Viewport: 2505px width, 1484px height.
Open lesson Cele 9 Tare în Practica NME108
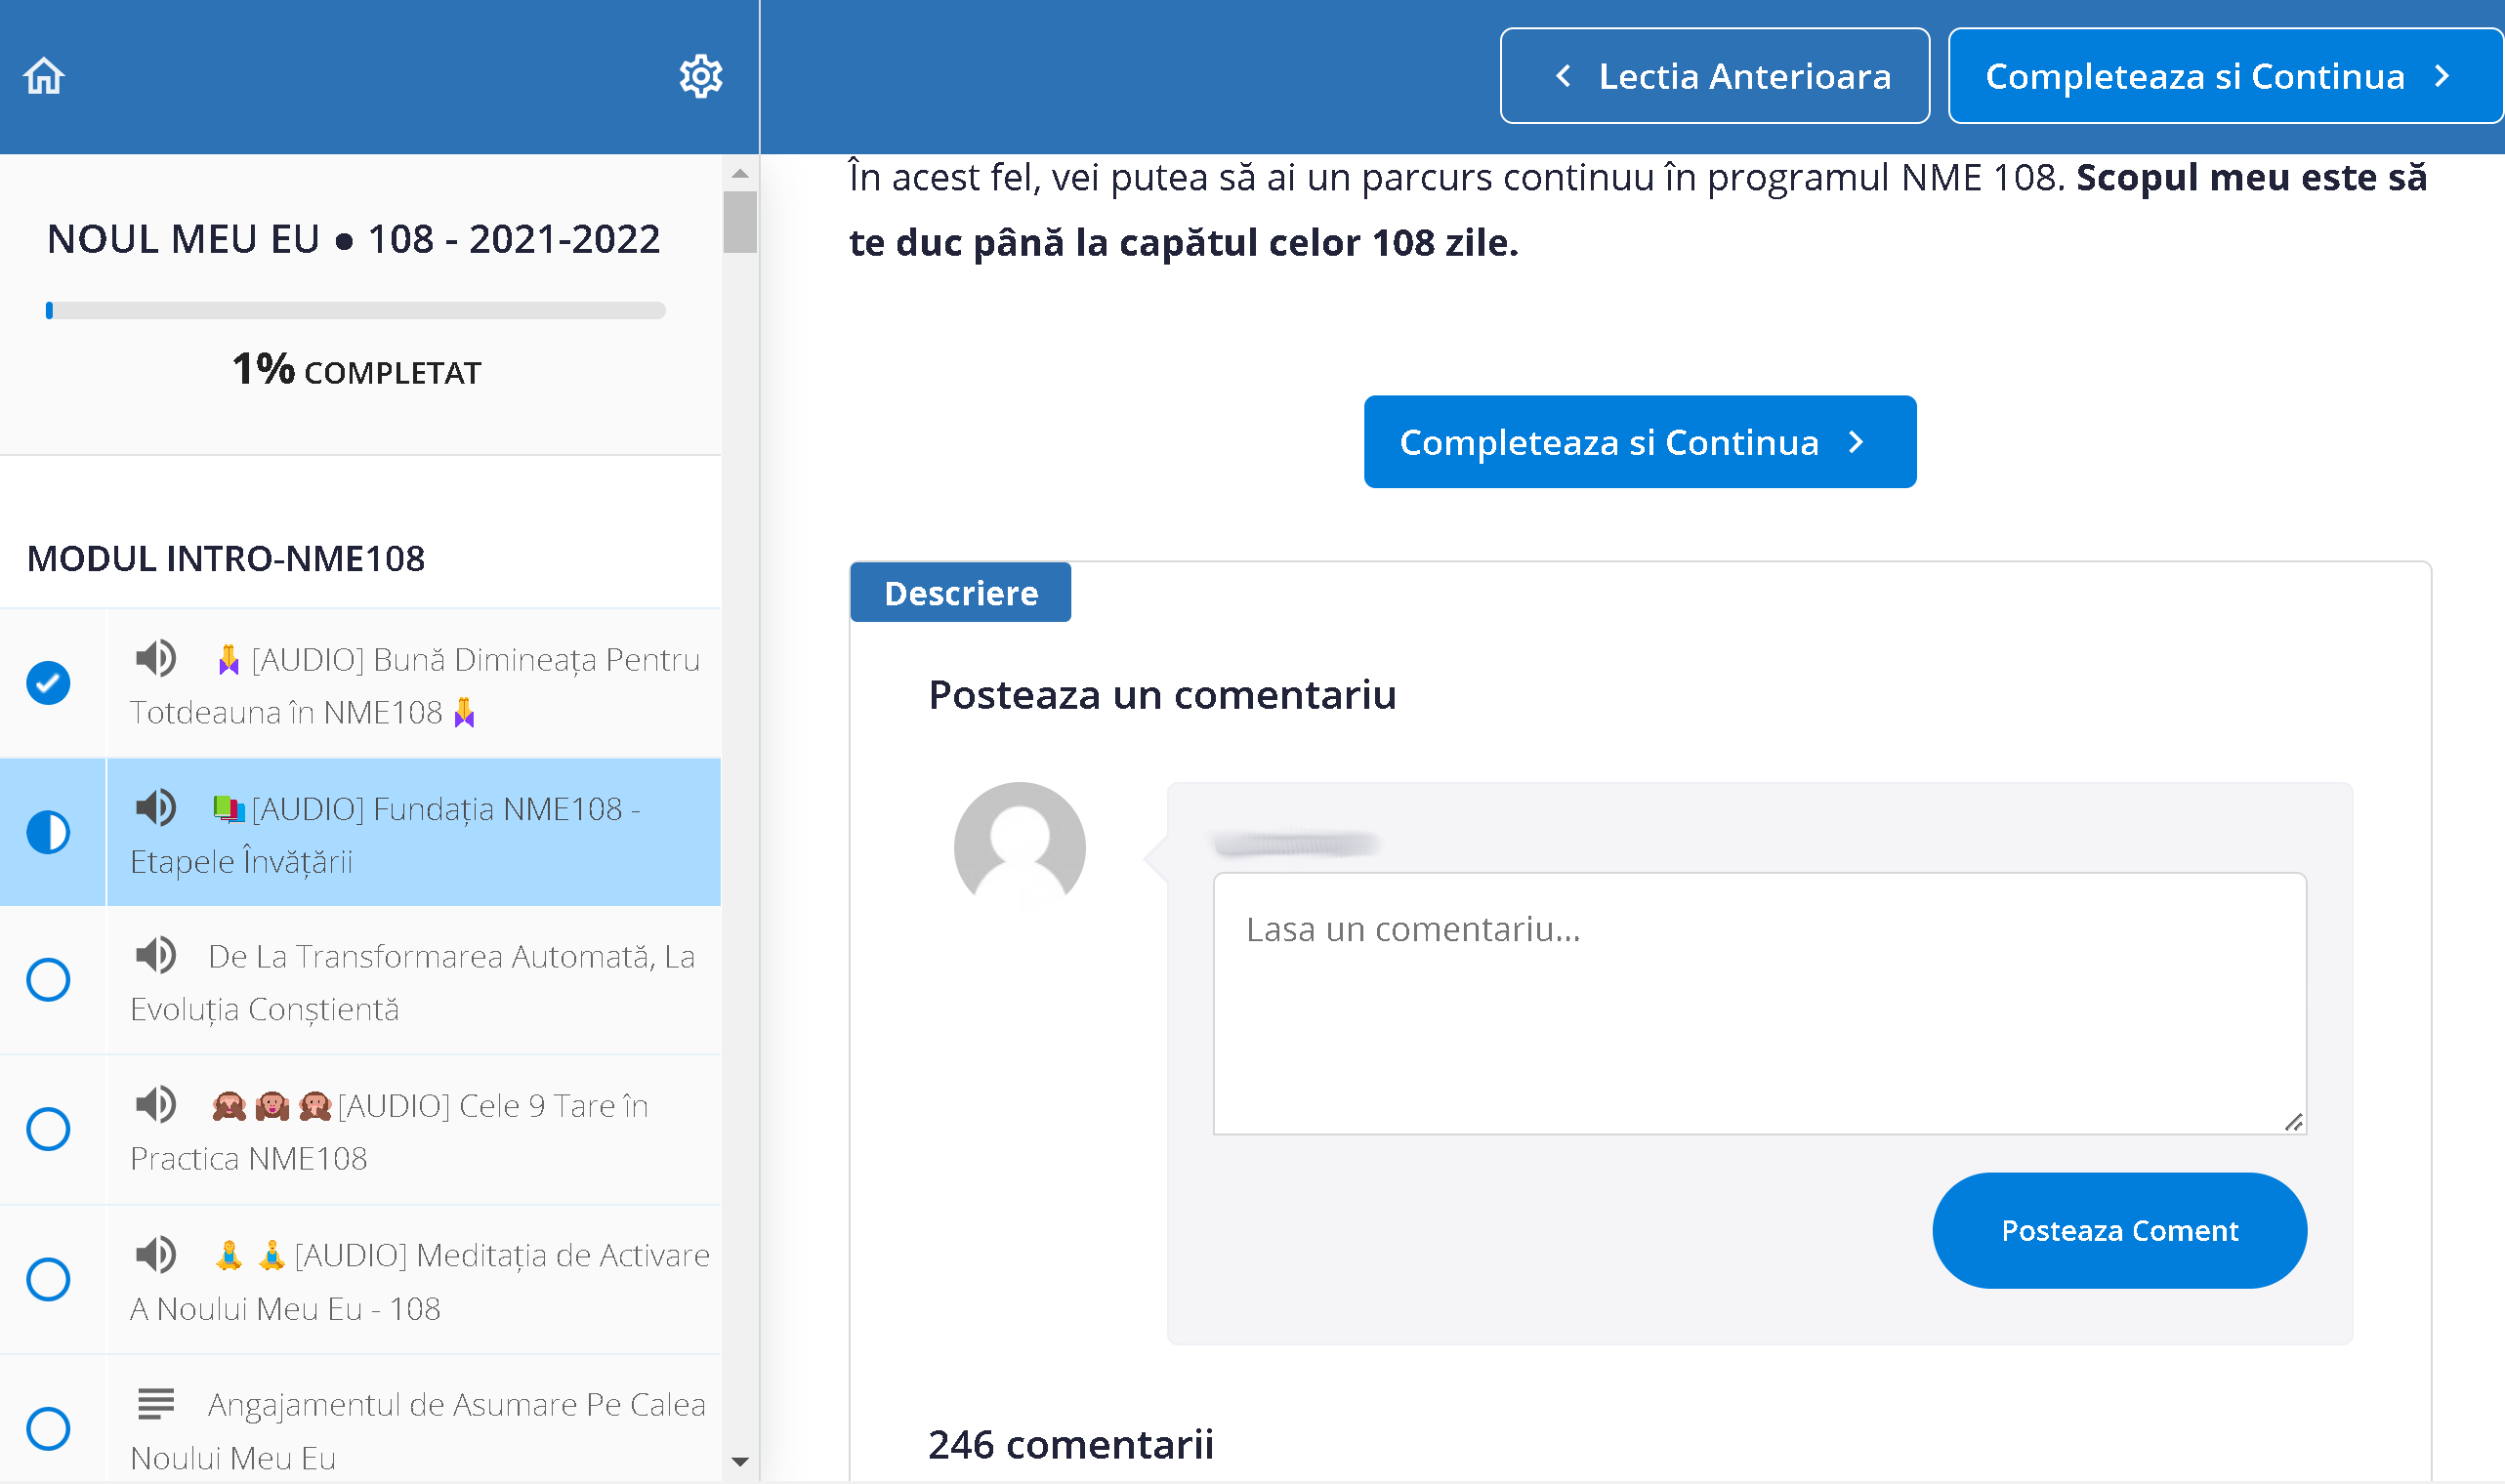[413, 1130]
